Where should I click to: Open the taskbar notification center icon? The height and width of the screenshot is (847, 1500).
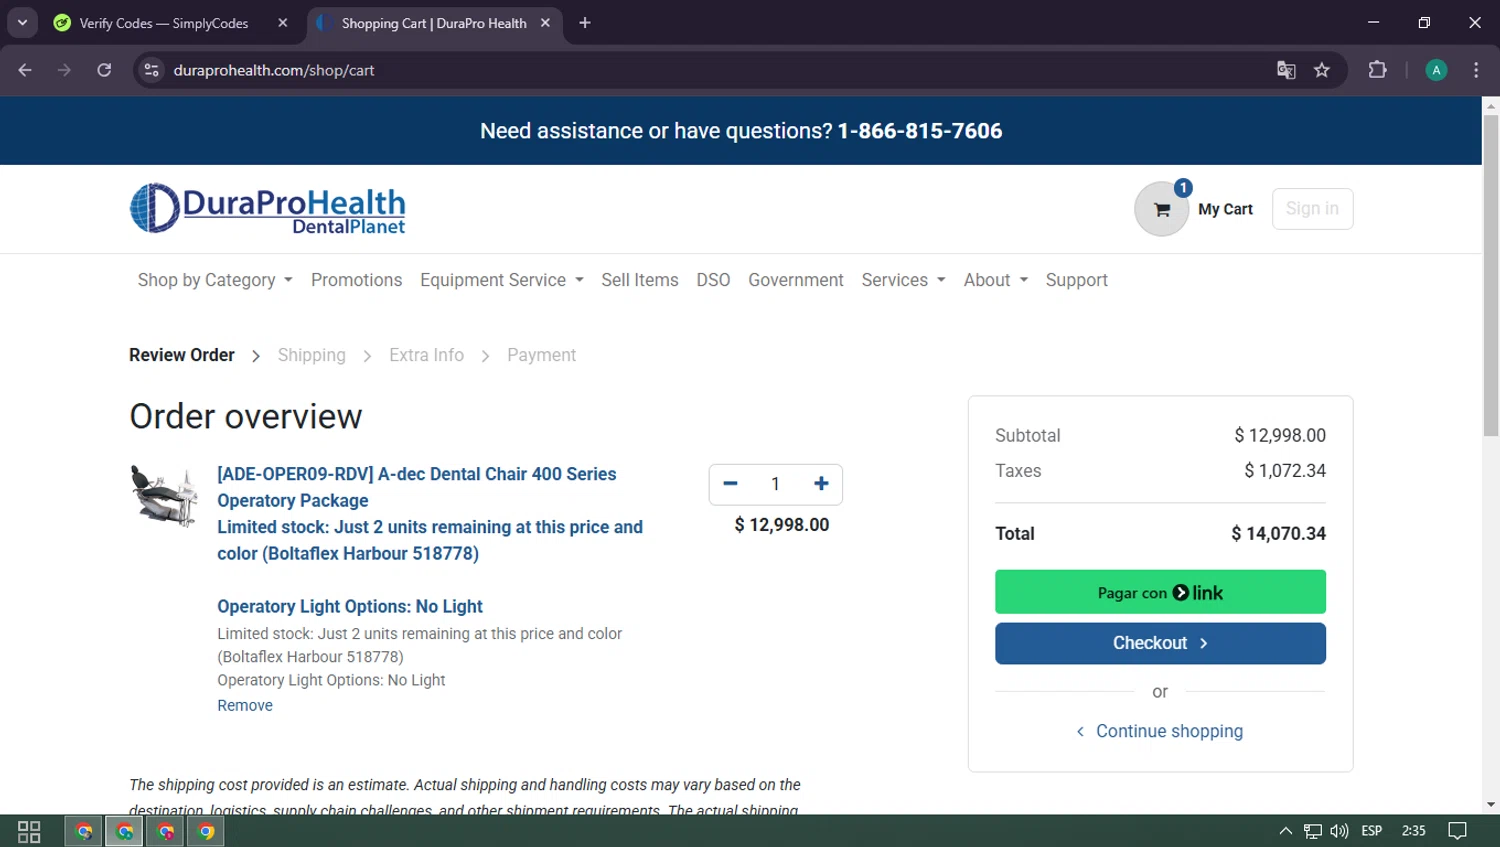point(1457,831)
